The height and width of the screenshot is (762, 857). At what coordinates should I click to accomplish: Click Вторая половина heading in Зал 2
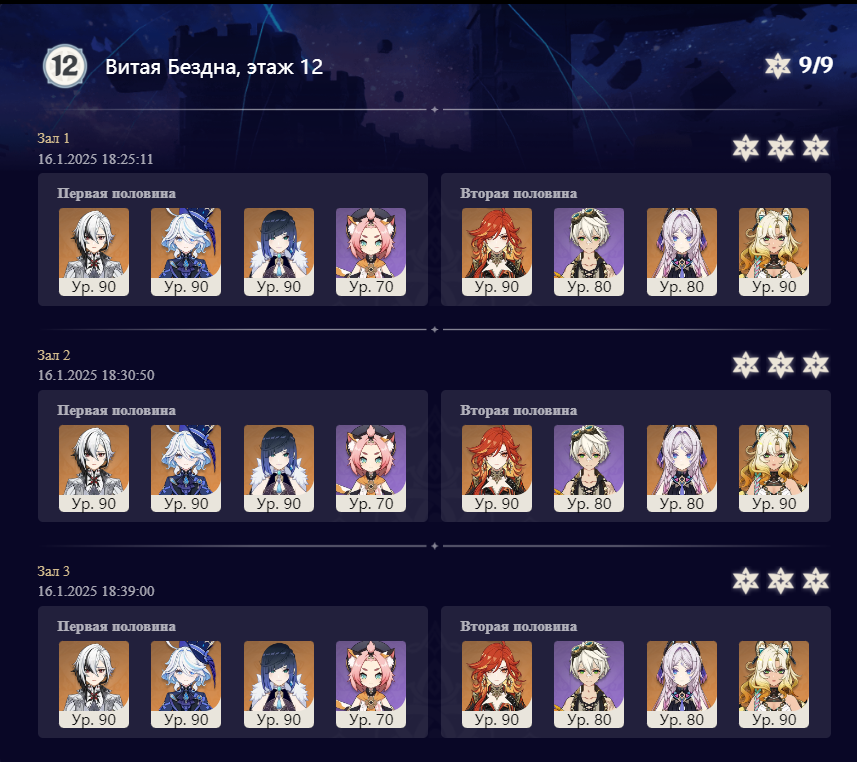point(518,410)
